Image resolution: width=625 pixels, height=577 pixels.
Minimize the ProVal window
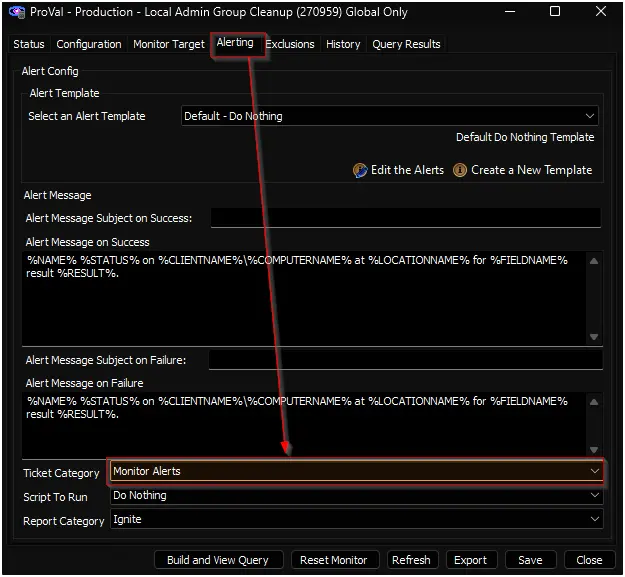click(x=510, y=12)
